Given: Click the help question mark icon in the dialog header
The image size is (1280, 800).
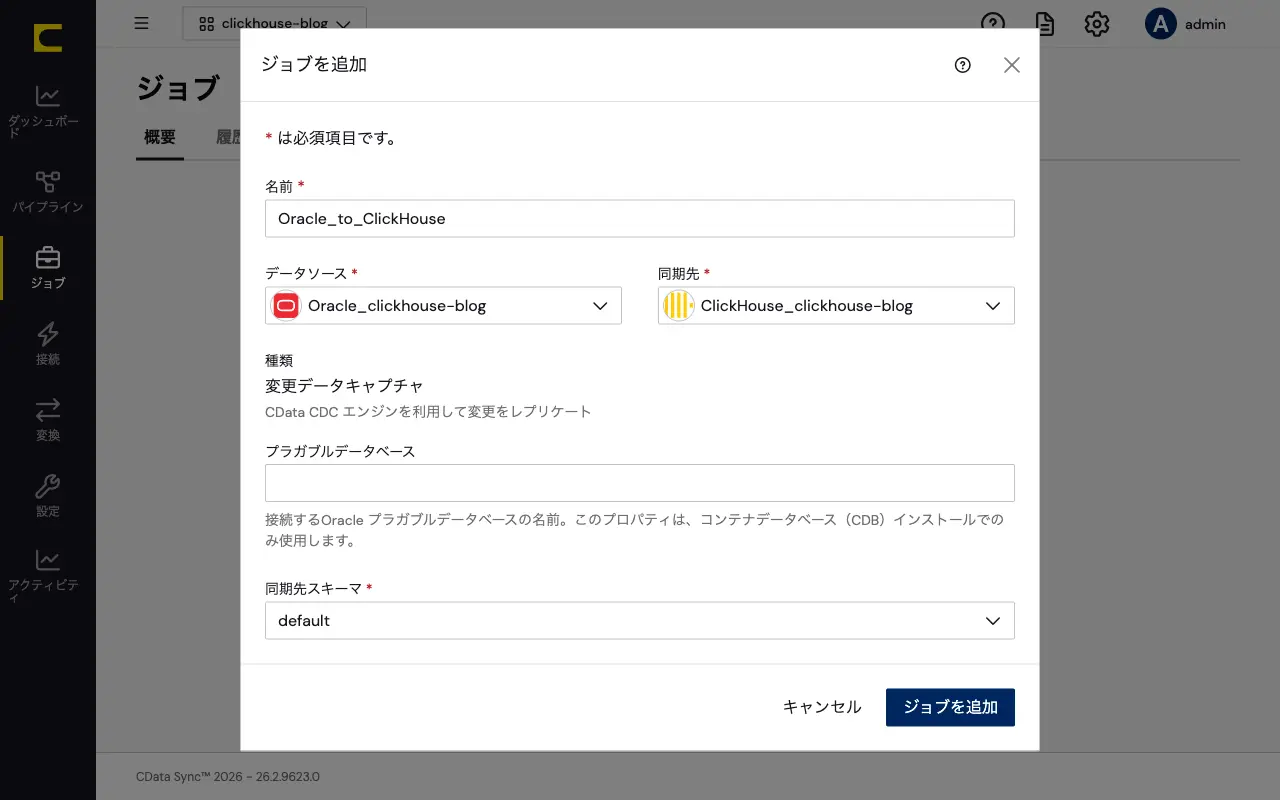Looking at the screenshot, I should coord(963,65).
